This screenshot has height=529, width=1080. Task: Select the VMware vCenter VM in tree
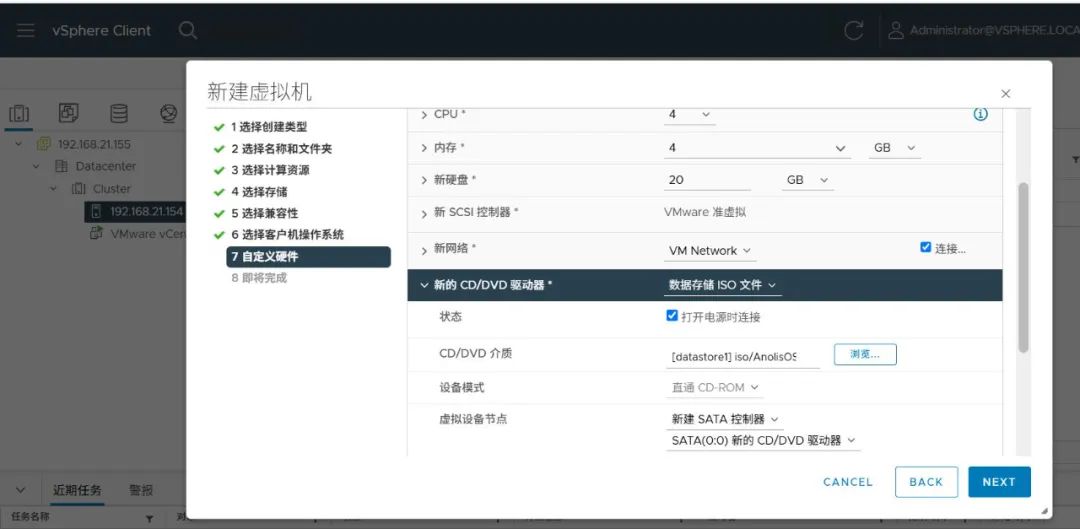[138, 234]
